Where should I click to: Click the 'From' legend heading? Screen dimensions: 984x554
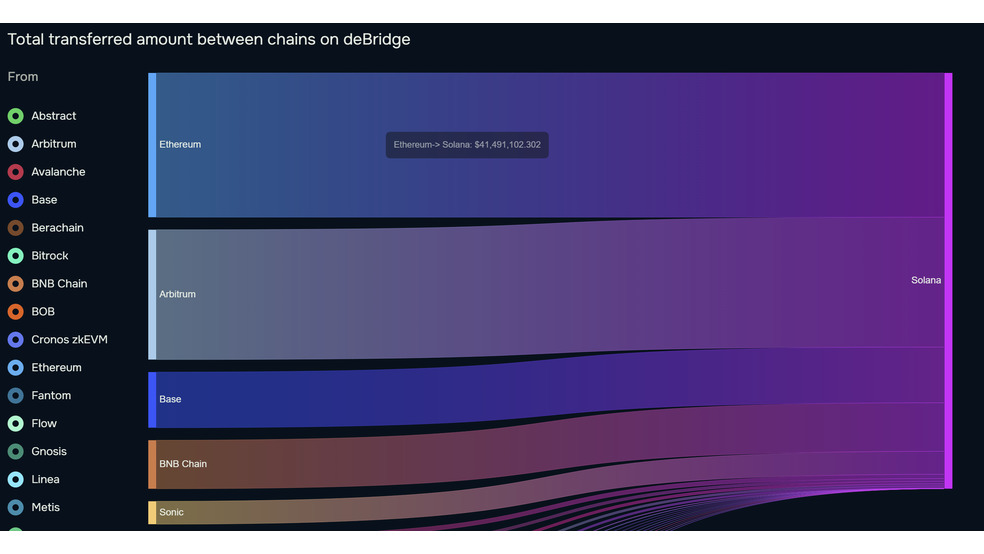tap(23, 77)
